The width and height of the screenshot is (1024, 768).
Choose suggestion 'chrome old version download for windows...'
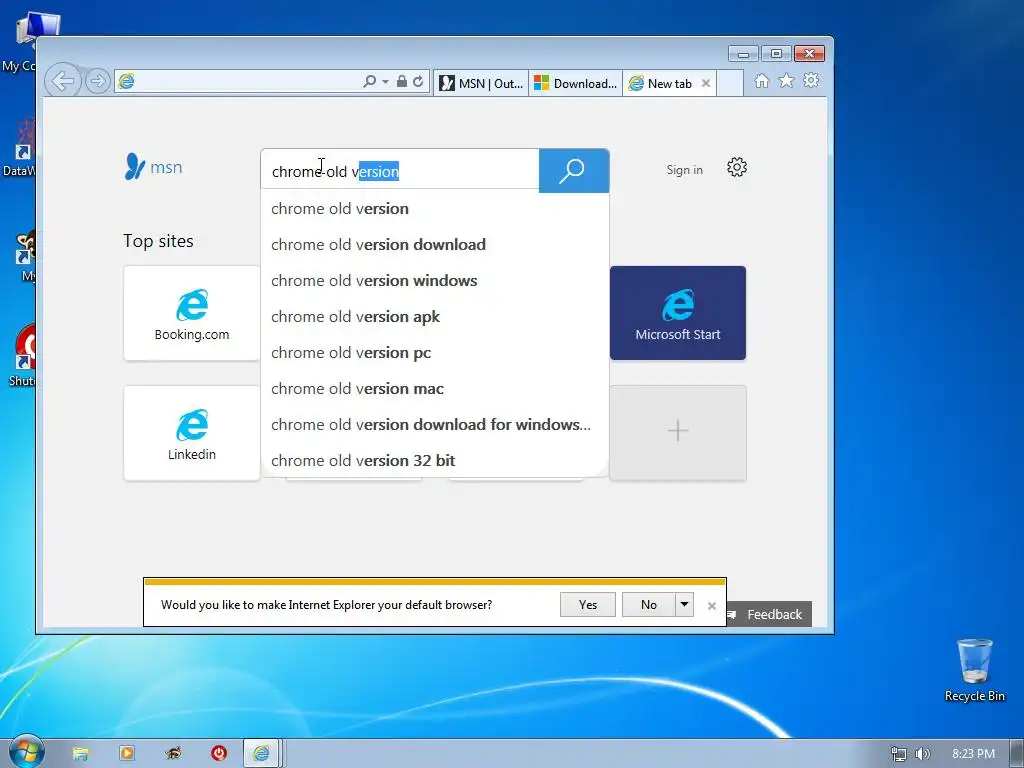tap(435, 424)
